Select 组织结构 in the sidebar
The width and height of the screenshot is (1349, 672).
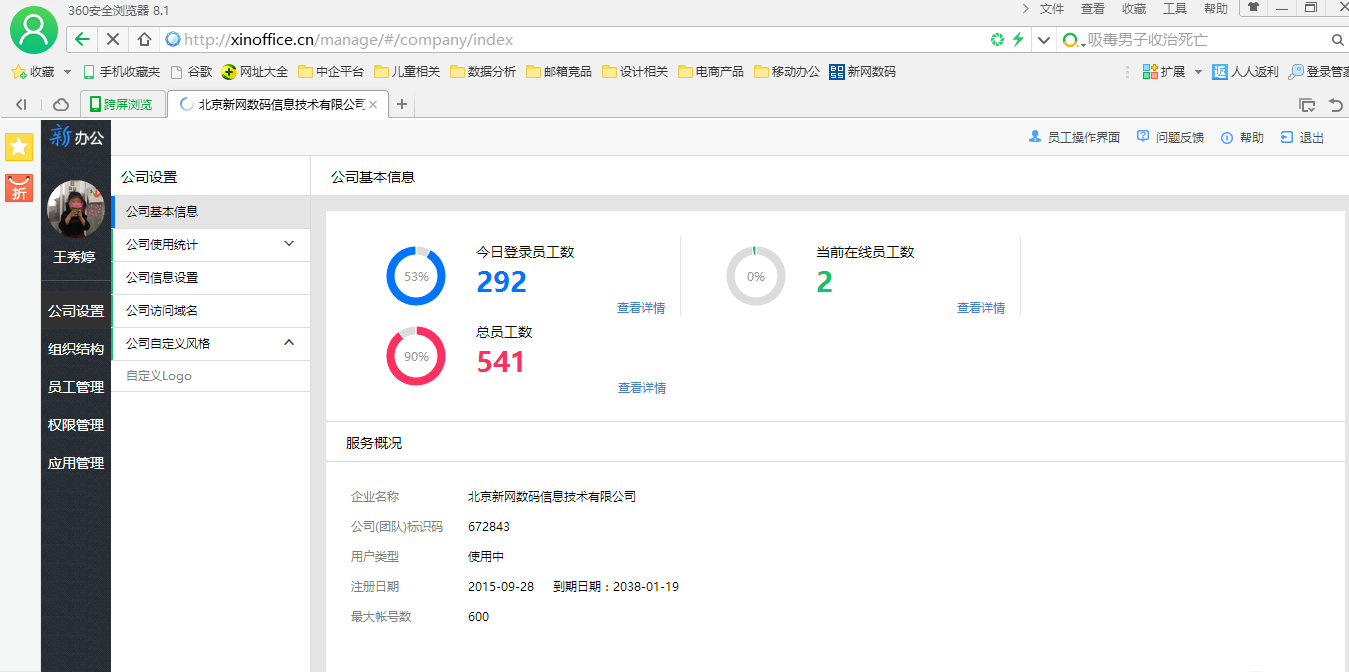pyautogui.click(x=76, y=349)
